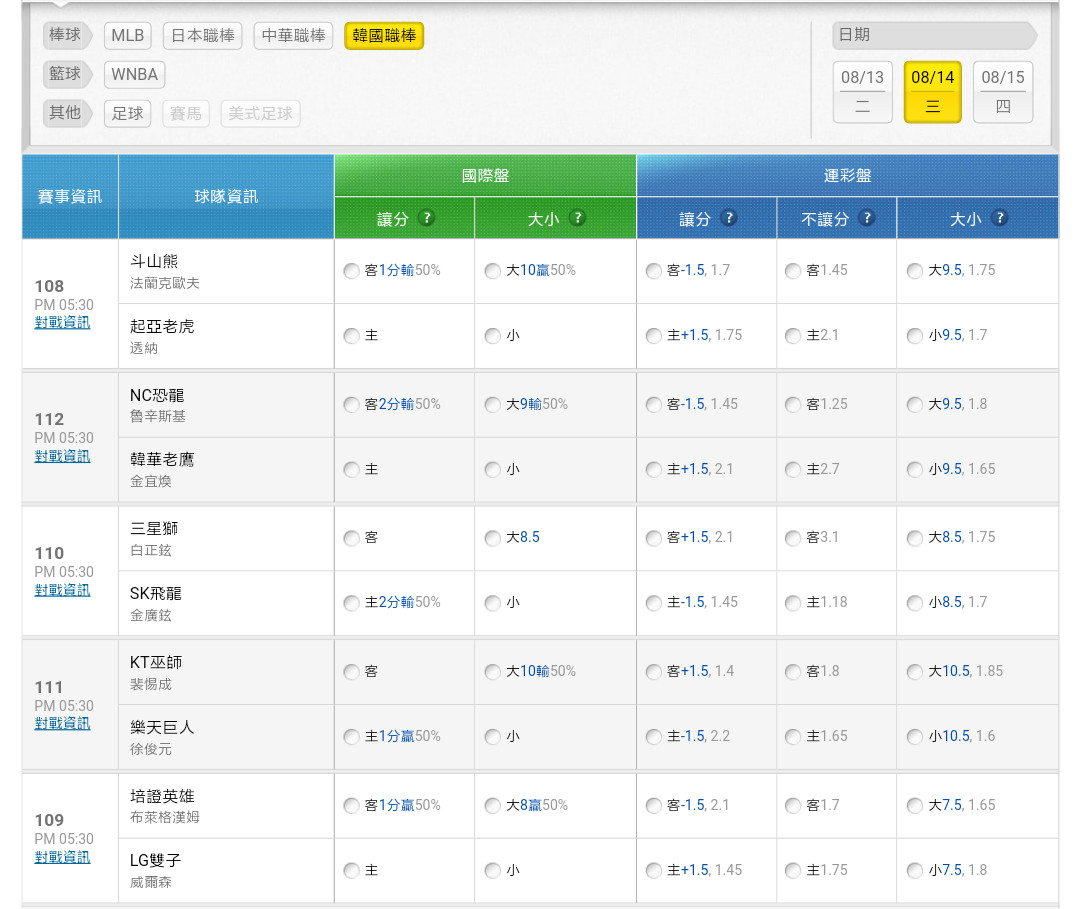Click the 其他 category label
This screenshot has height=909, width=1080.
click(67, 112)
